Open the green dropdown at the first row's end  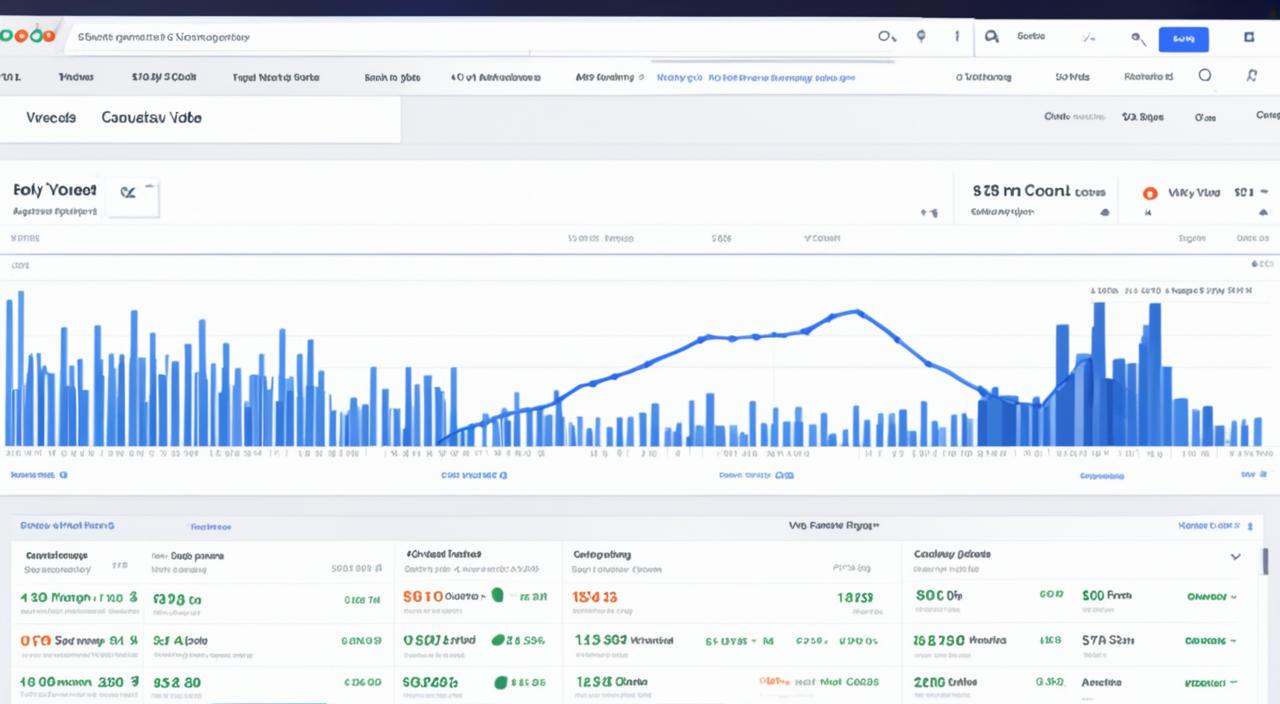click(x=1211, y=596)
